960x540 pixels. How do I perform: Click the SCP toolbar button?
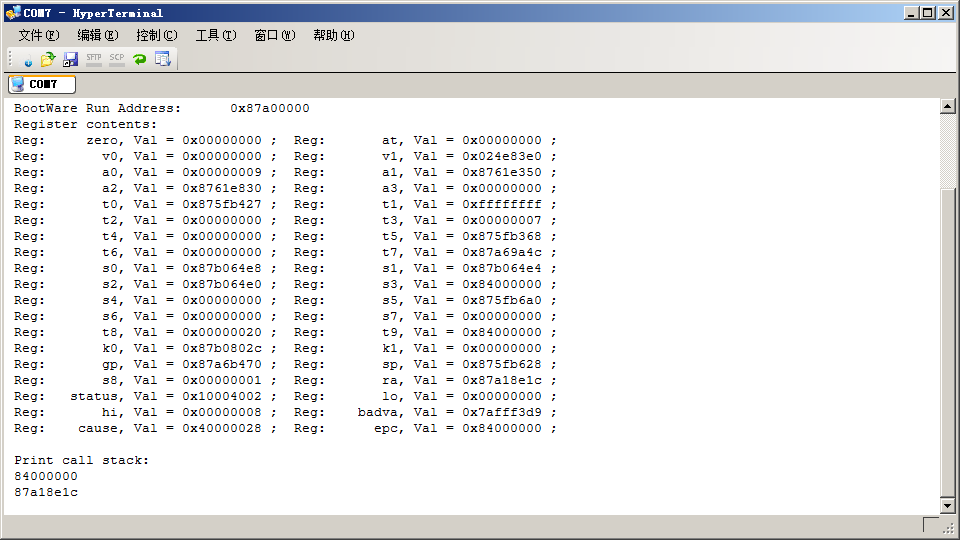pos(117,59)
